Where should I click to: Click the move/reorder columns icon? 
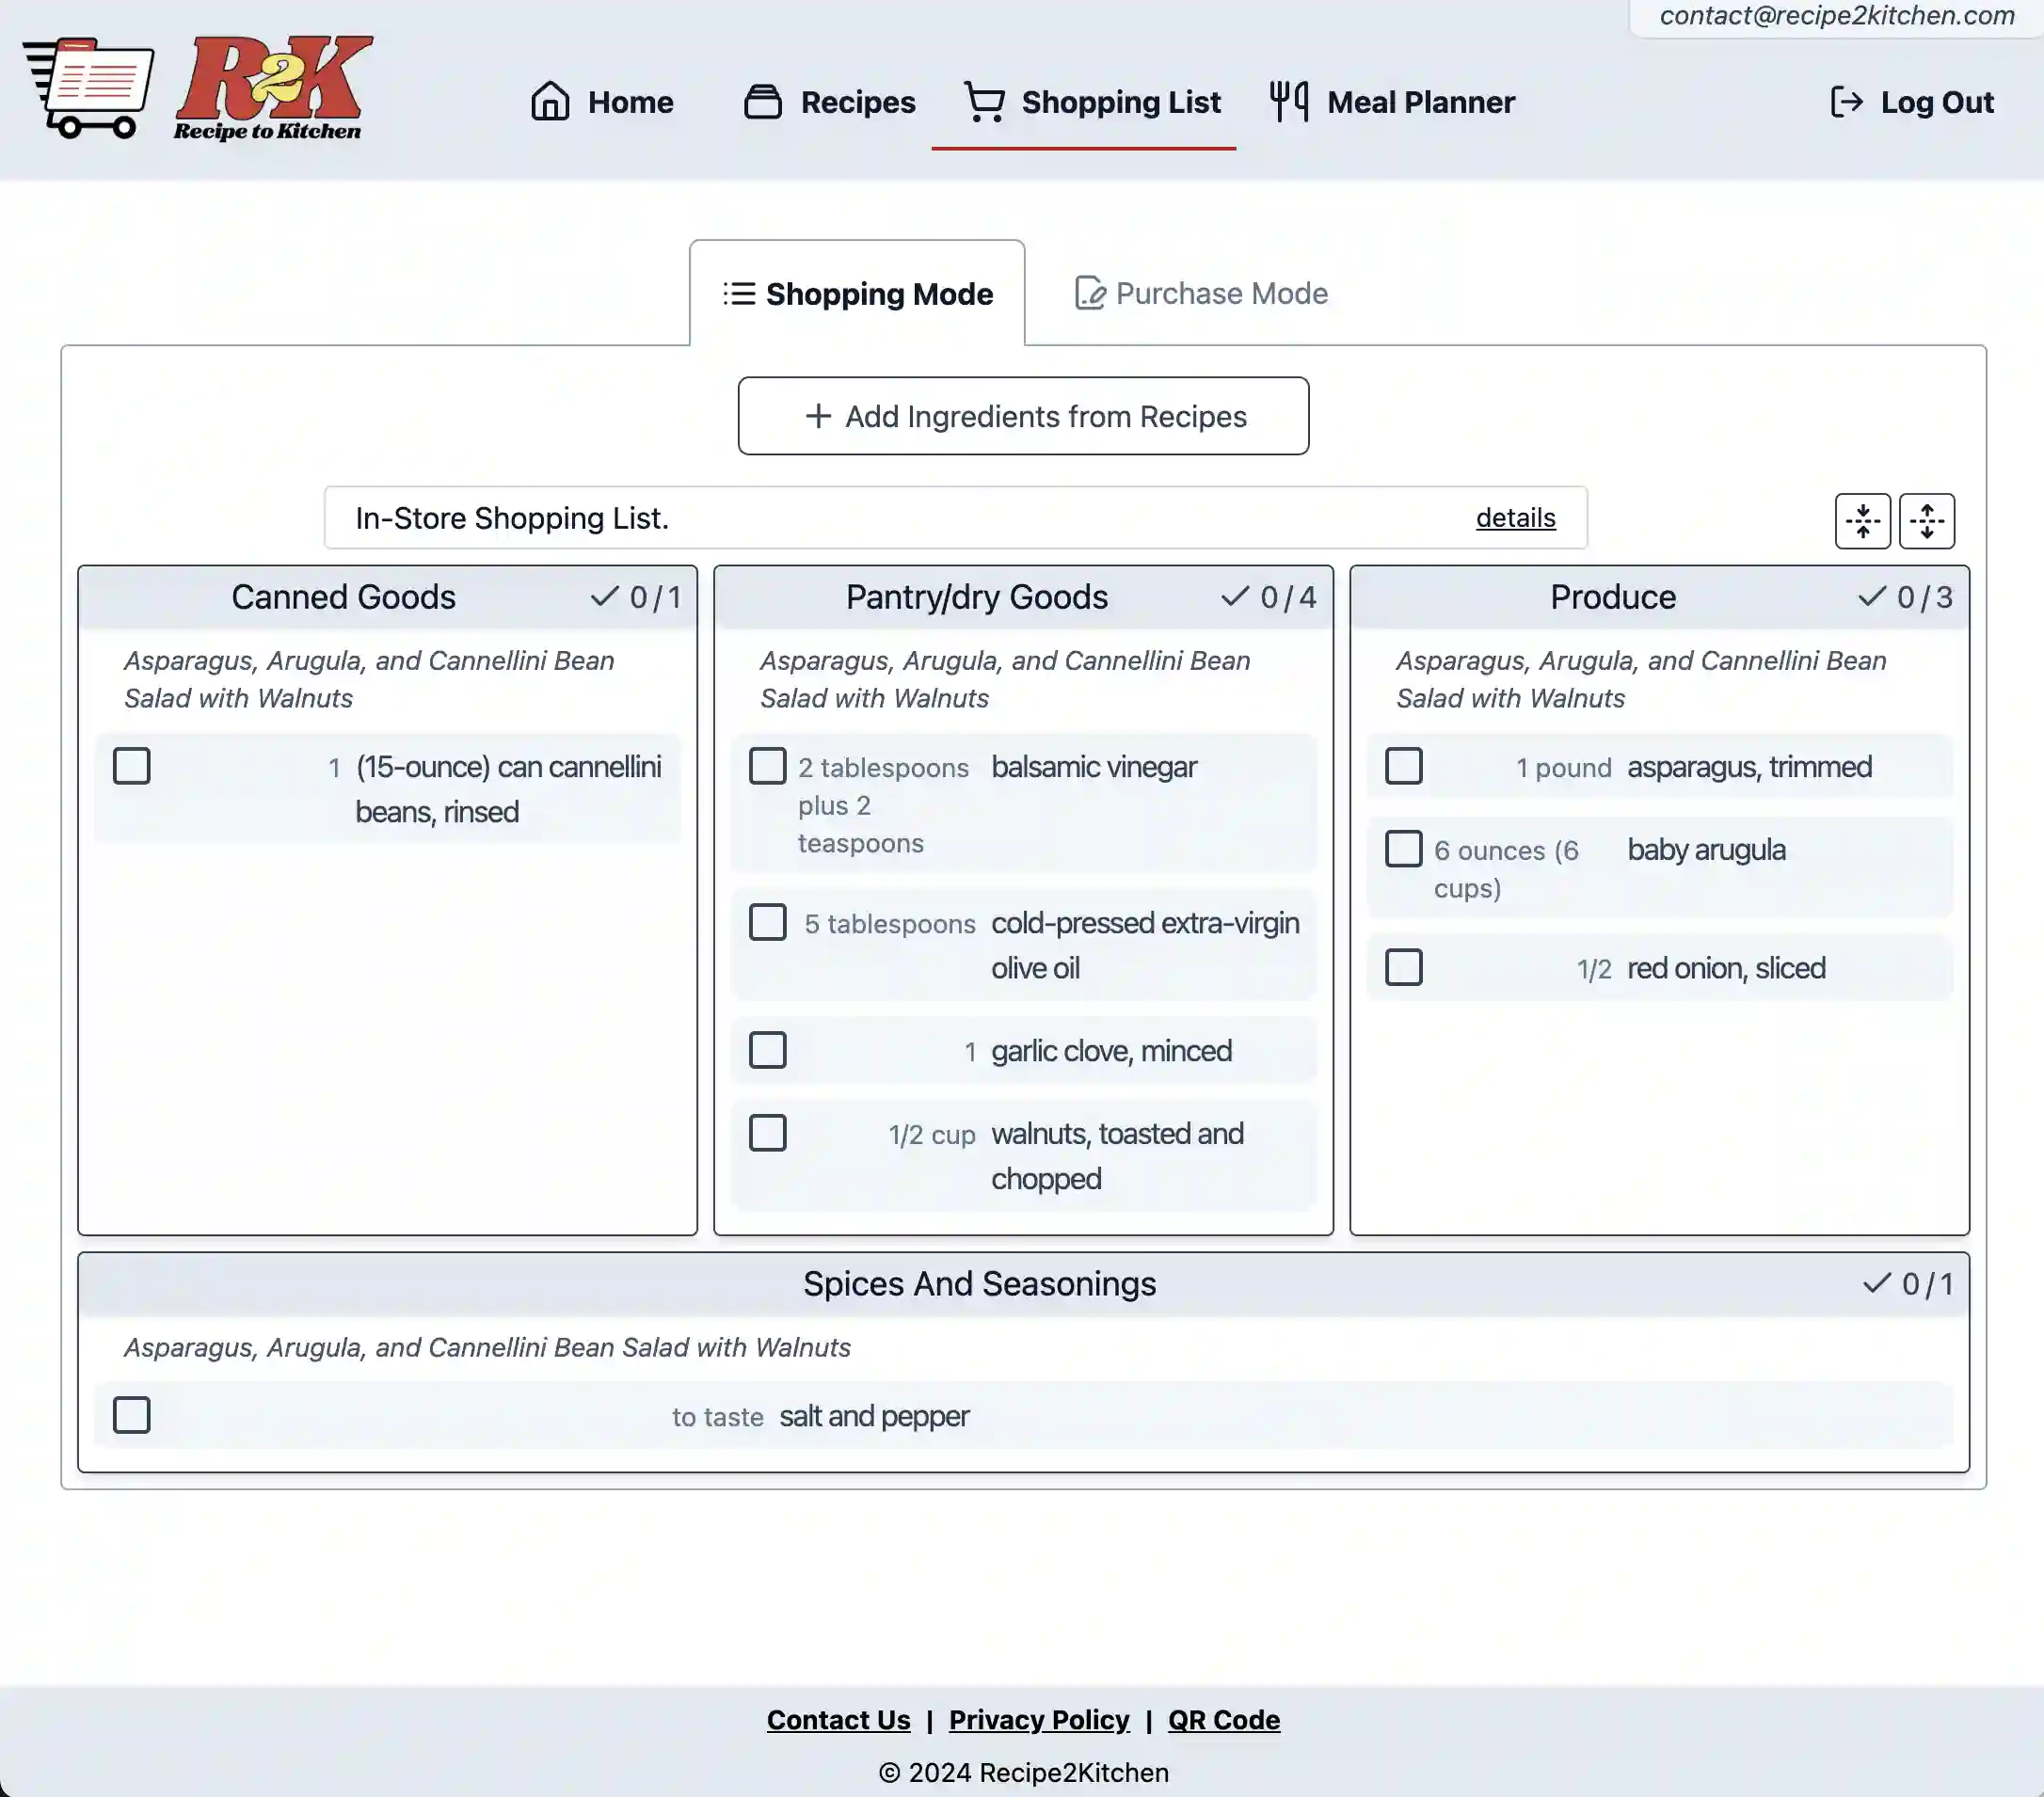tap(1925, 517)
